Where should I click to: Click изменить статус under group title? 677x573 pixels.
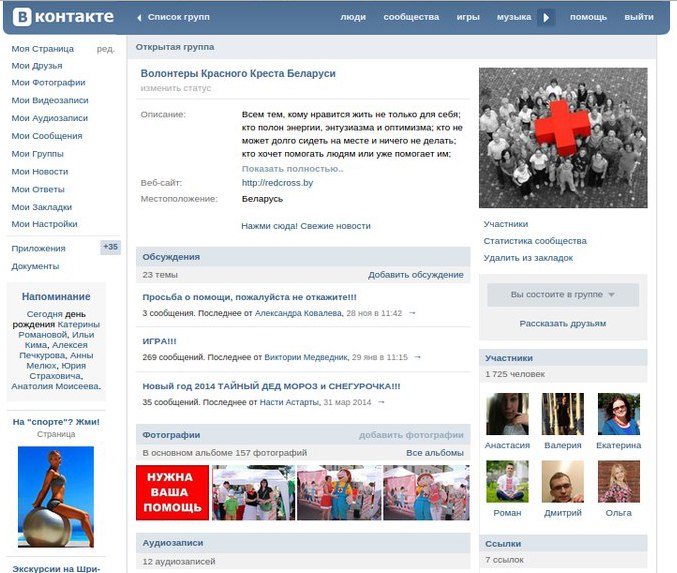point(176,88)
